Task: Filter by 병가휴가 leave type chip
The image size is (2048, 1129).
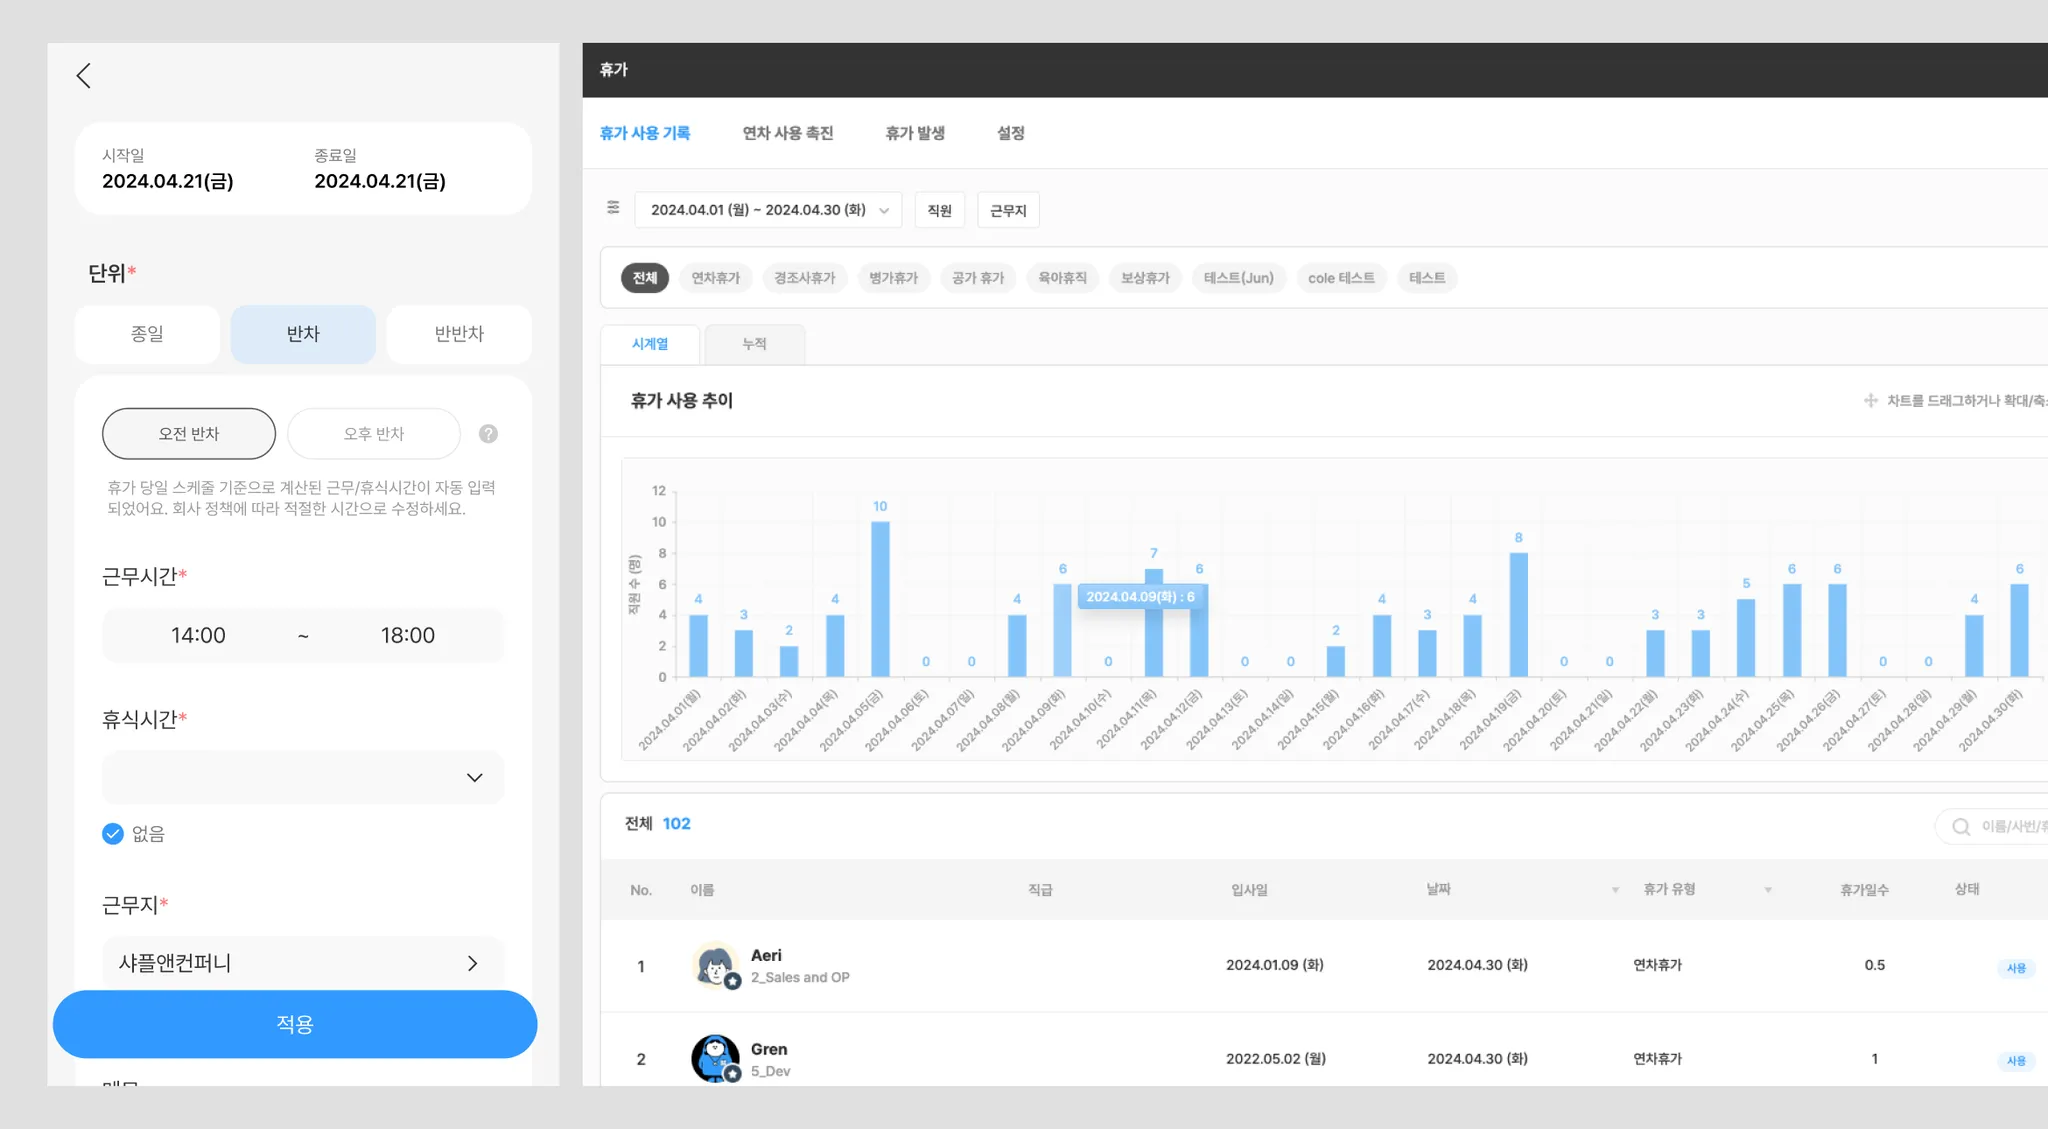Action: [x=894, y=278]
